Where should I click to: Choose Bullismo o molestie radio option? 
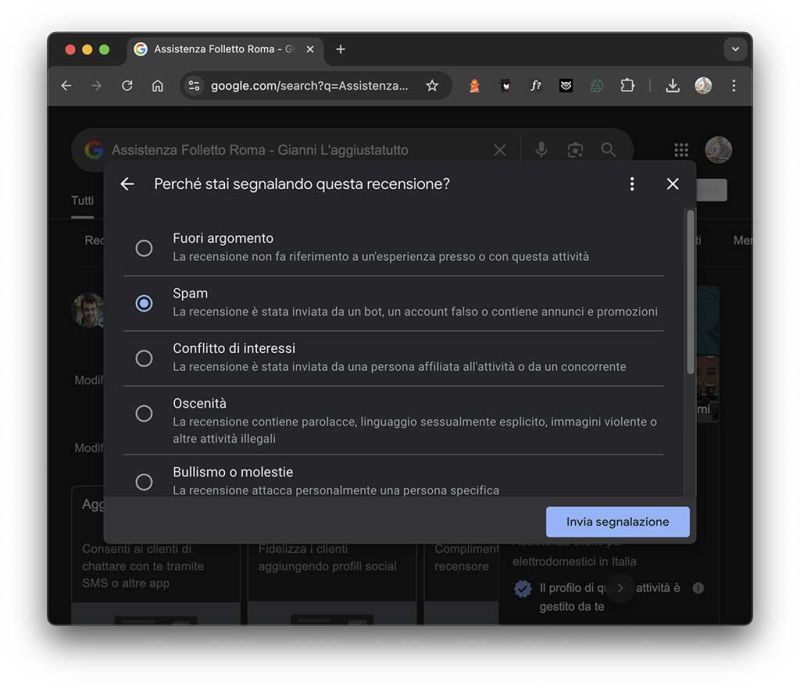point(144,481)
